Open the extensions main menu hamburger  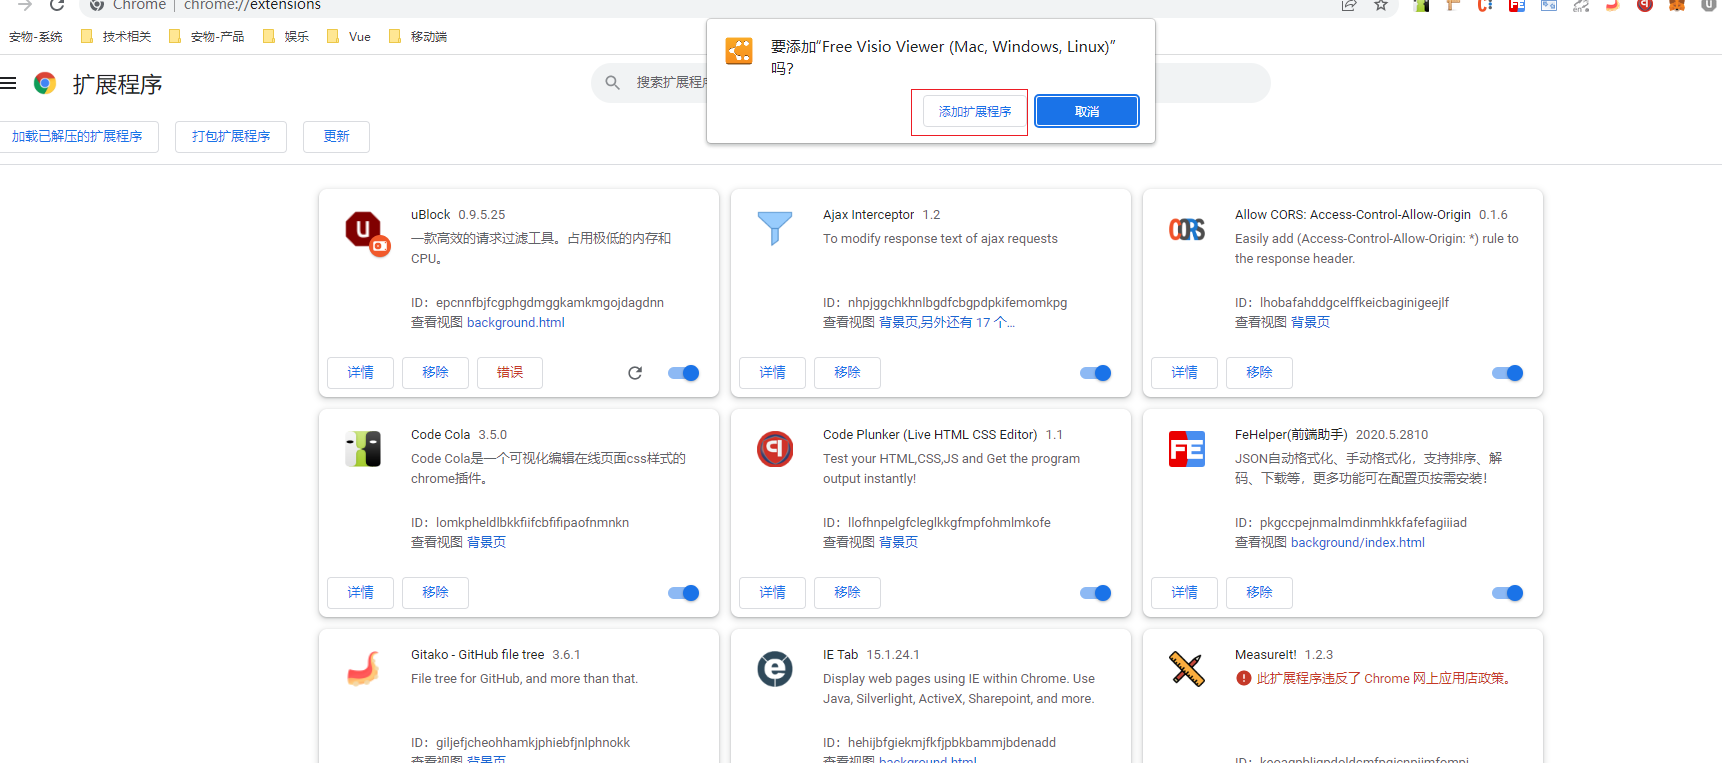pos(9,83)
